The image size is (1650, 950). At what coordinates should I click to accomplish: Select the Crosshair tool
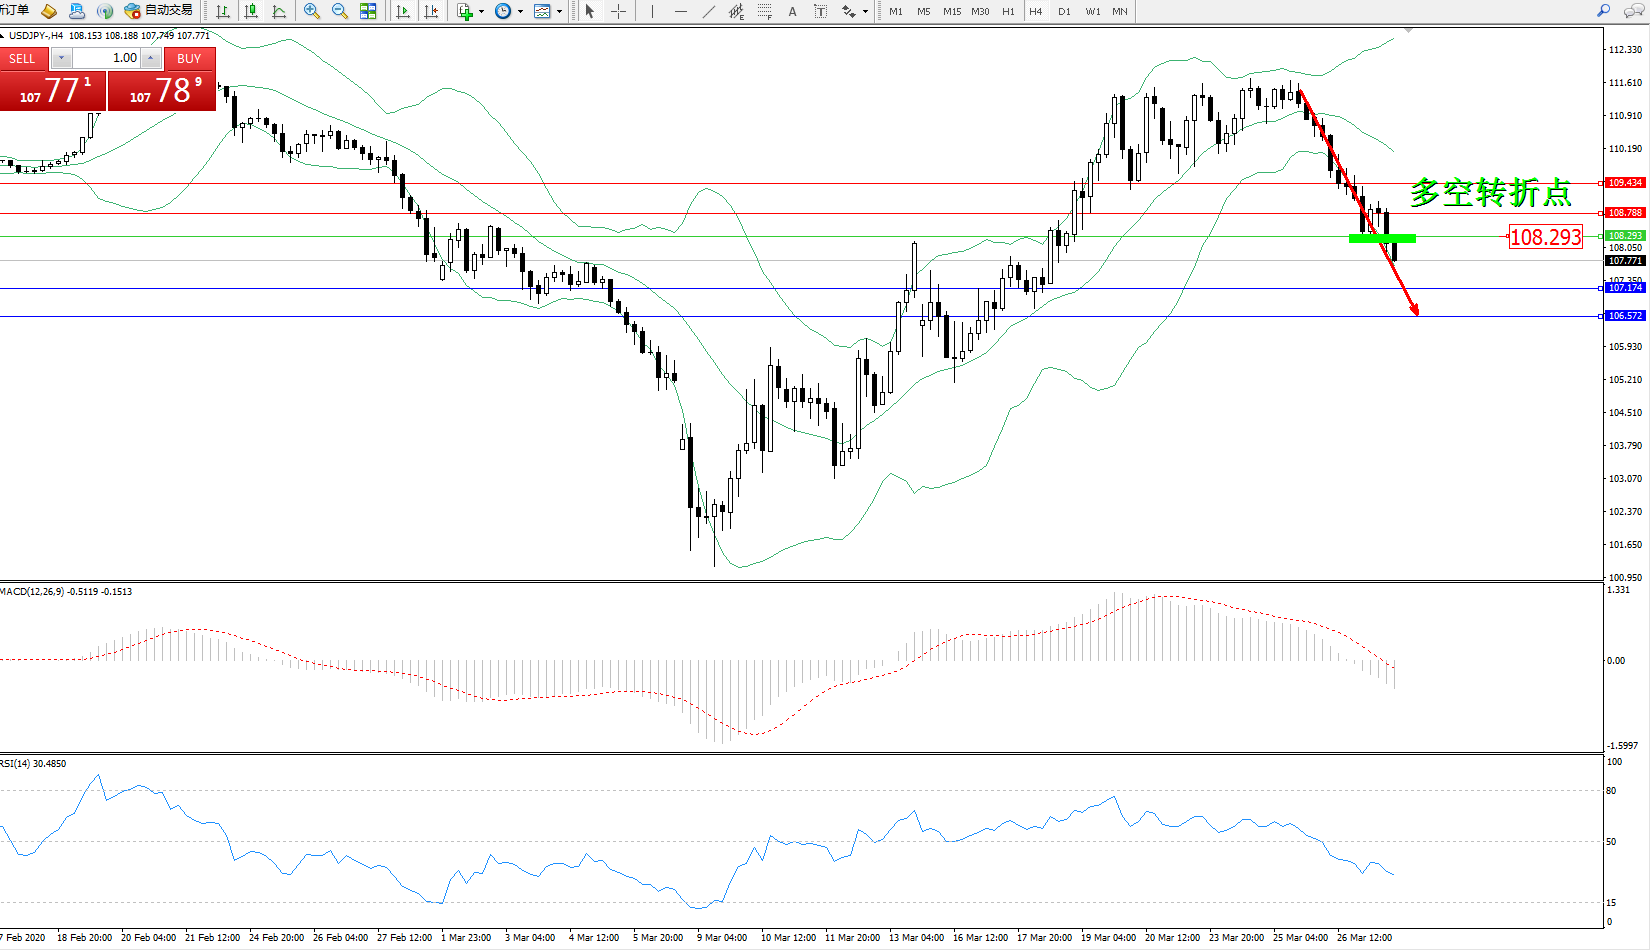click(618, 11)
